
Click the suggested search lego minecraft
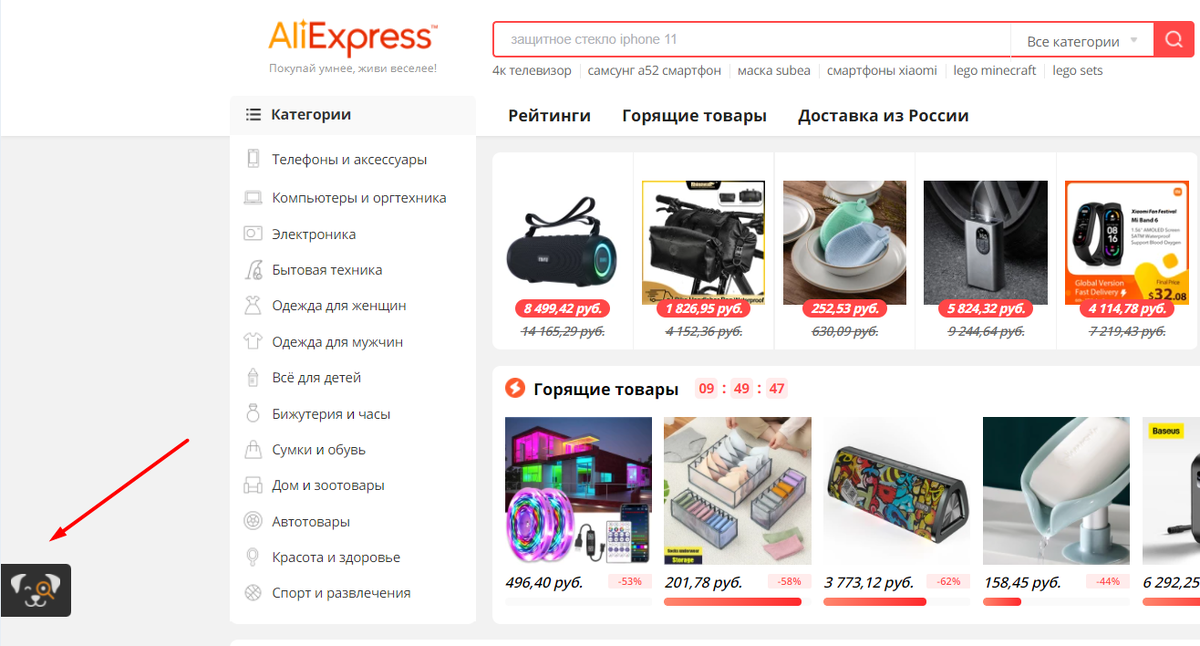coord(994,71)
